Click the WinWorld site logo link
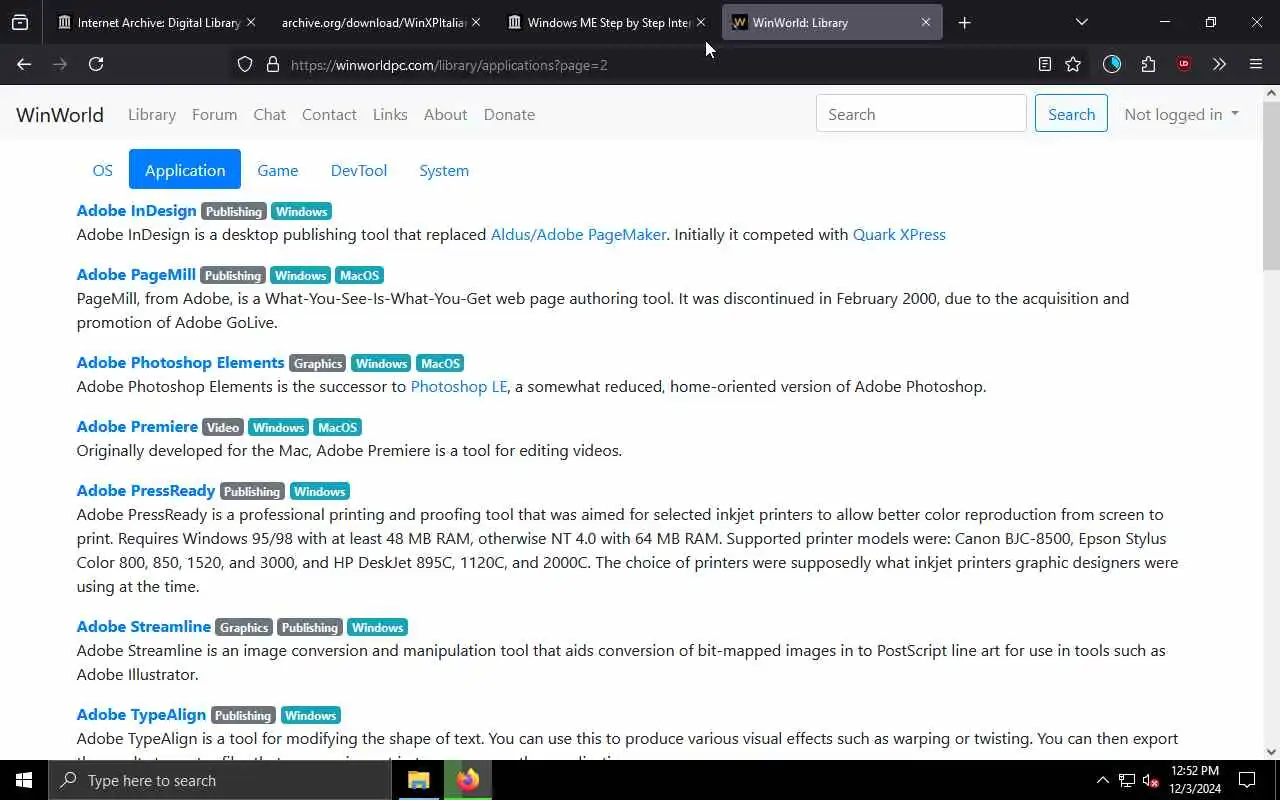This screenshot has height=800, width=1280. (60, 114)
